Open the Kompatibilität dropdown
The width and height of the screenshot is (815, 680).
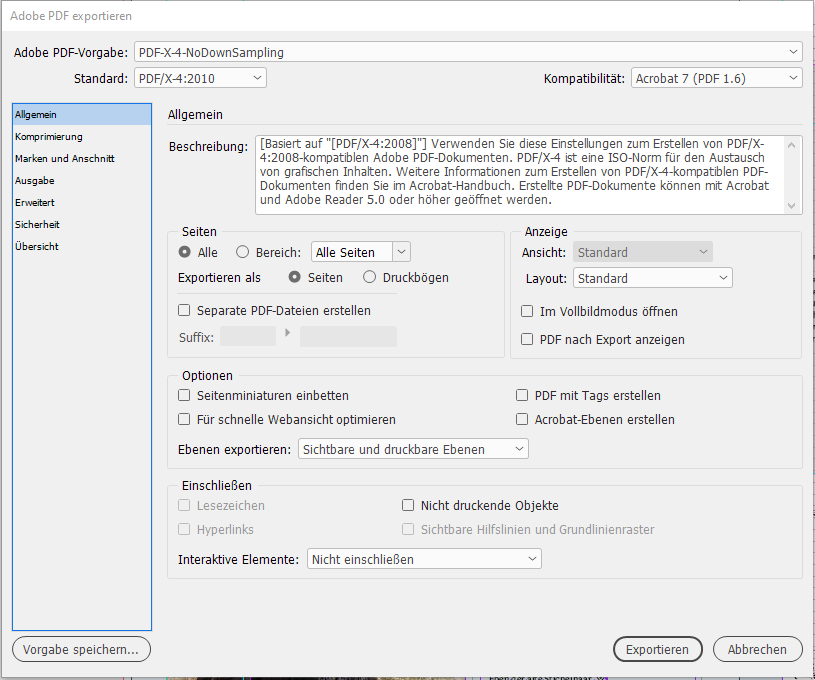point(715,76)
